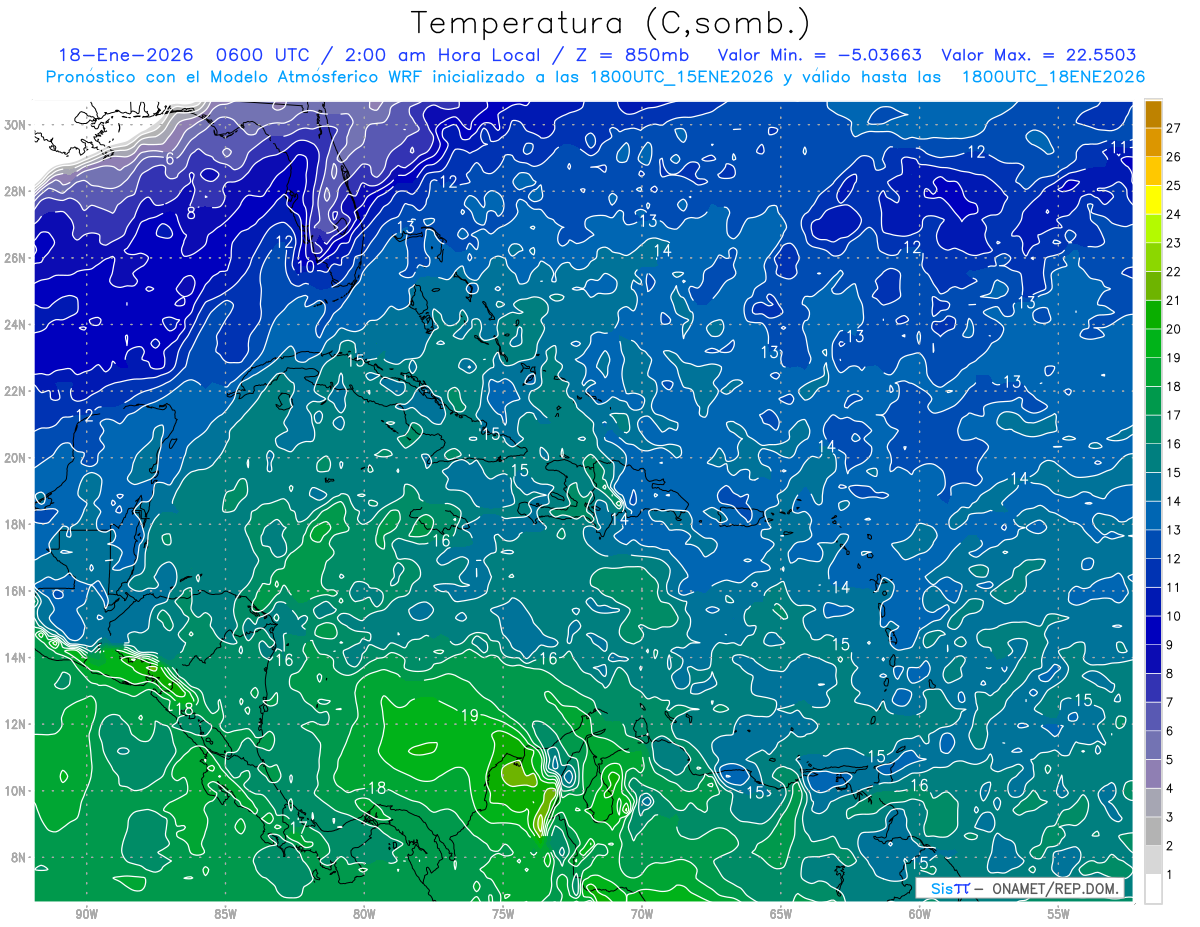This screenshot has width=1200, height=927.
Task: Click latitude axis label "10N"
Action: click(x=17, y=791)
